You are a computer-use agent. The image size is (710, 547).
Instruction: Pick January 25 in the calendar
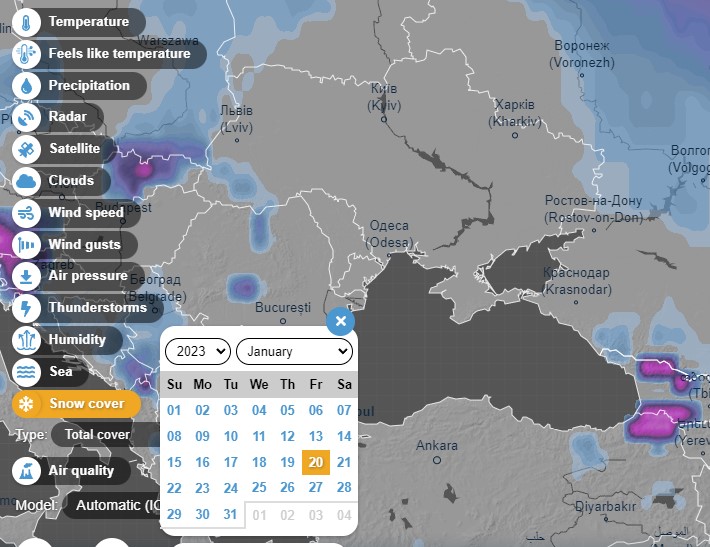[259, 488]
